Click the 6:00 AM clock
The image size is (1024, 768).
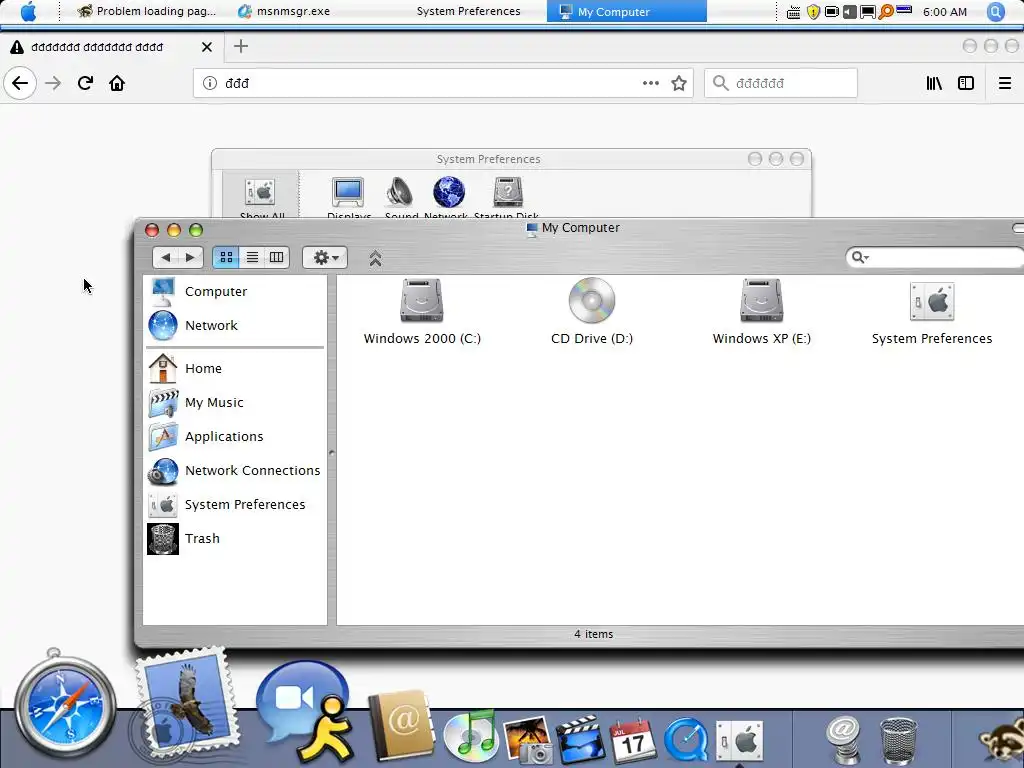point(944,12)
